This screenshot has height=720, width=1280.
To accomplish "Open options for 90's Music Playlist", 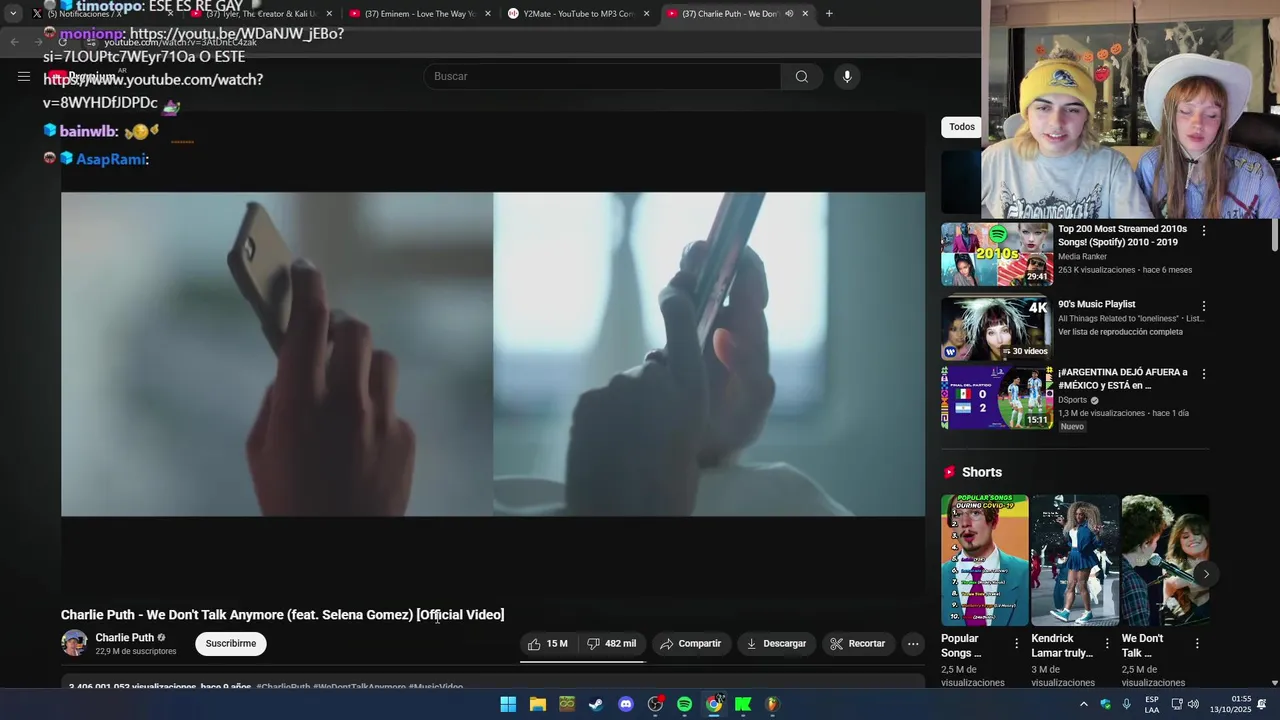I will (1204, 306).
